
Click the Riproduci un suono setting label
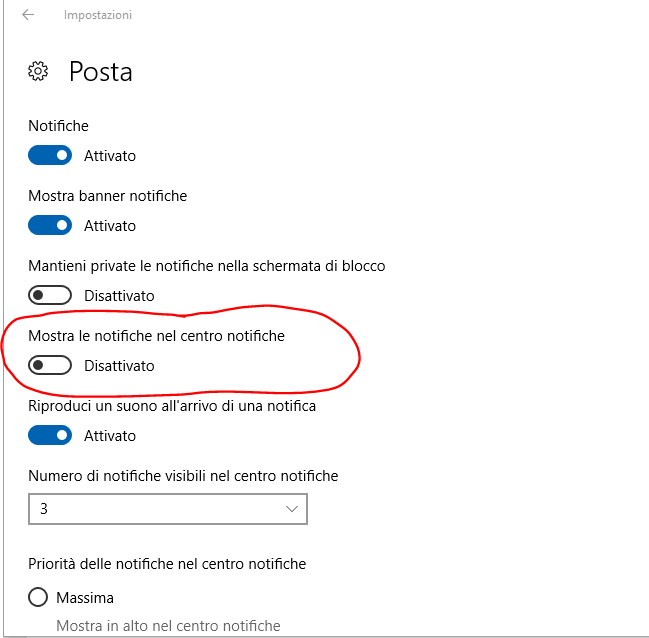coord(172,406)
